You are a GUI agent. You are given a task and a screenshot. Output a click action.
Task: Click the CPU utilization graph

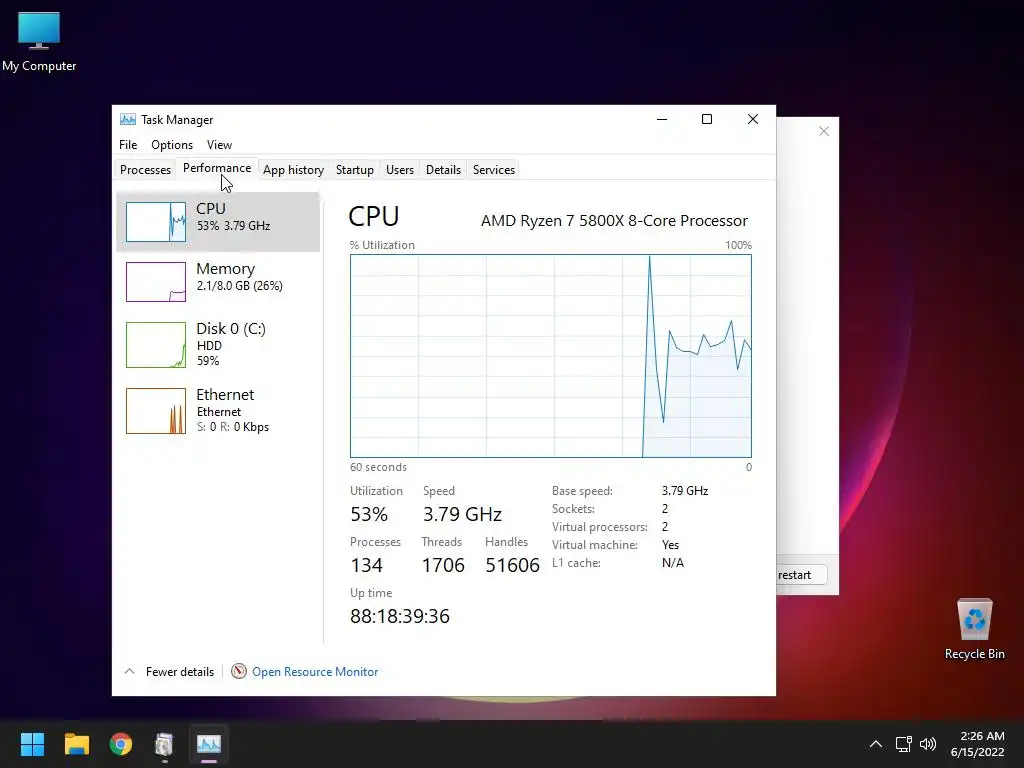pyautogui.click(x=551, y=356)
